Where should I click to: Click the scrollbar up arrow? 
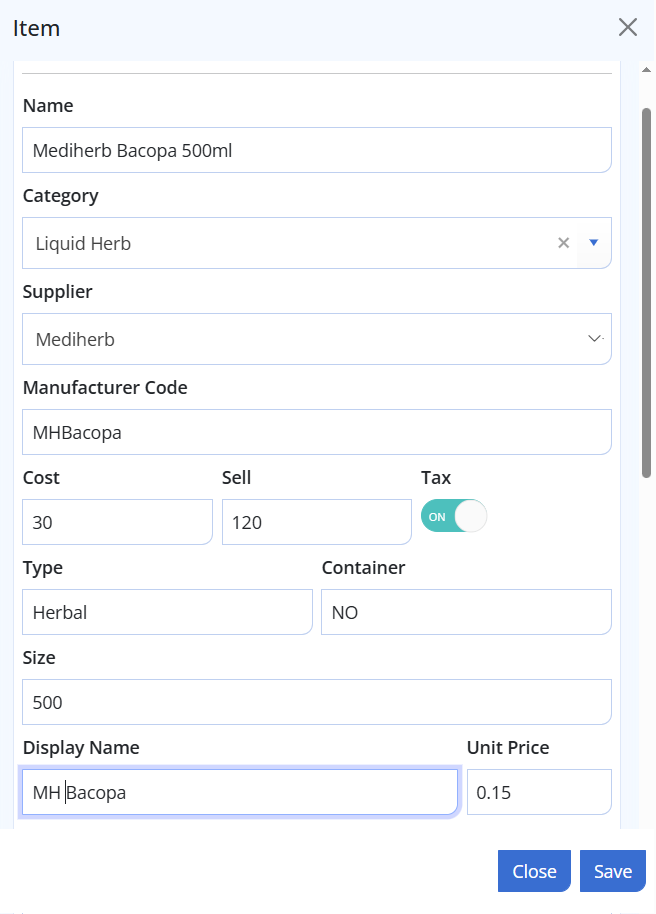[646, 70]
